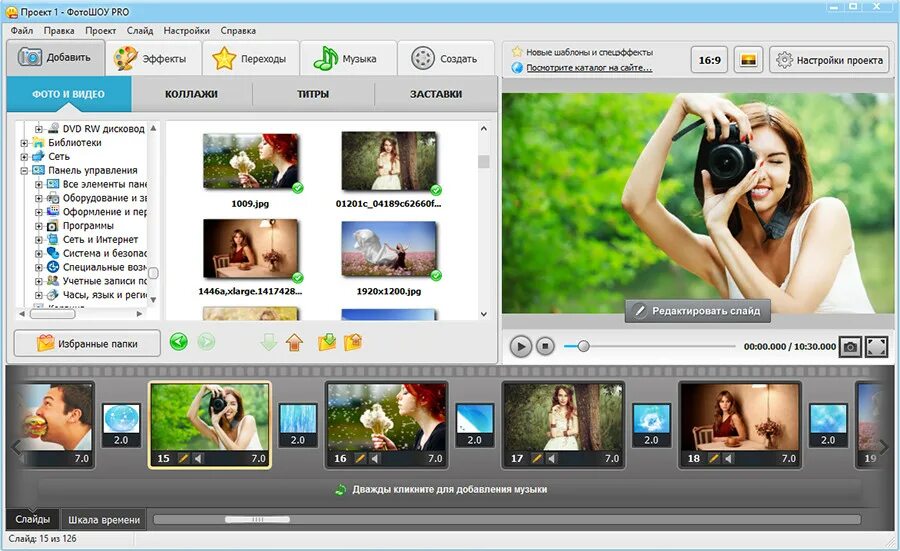Screen dimensions: 900x551
Task: Switch to the КОЛЛАЖИ sub-tab
Action: click(191, 94)
